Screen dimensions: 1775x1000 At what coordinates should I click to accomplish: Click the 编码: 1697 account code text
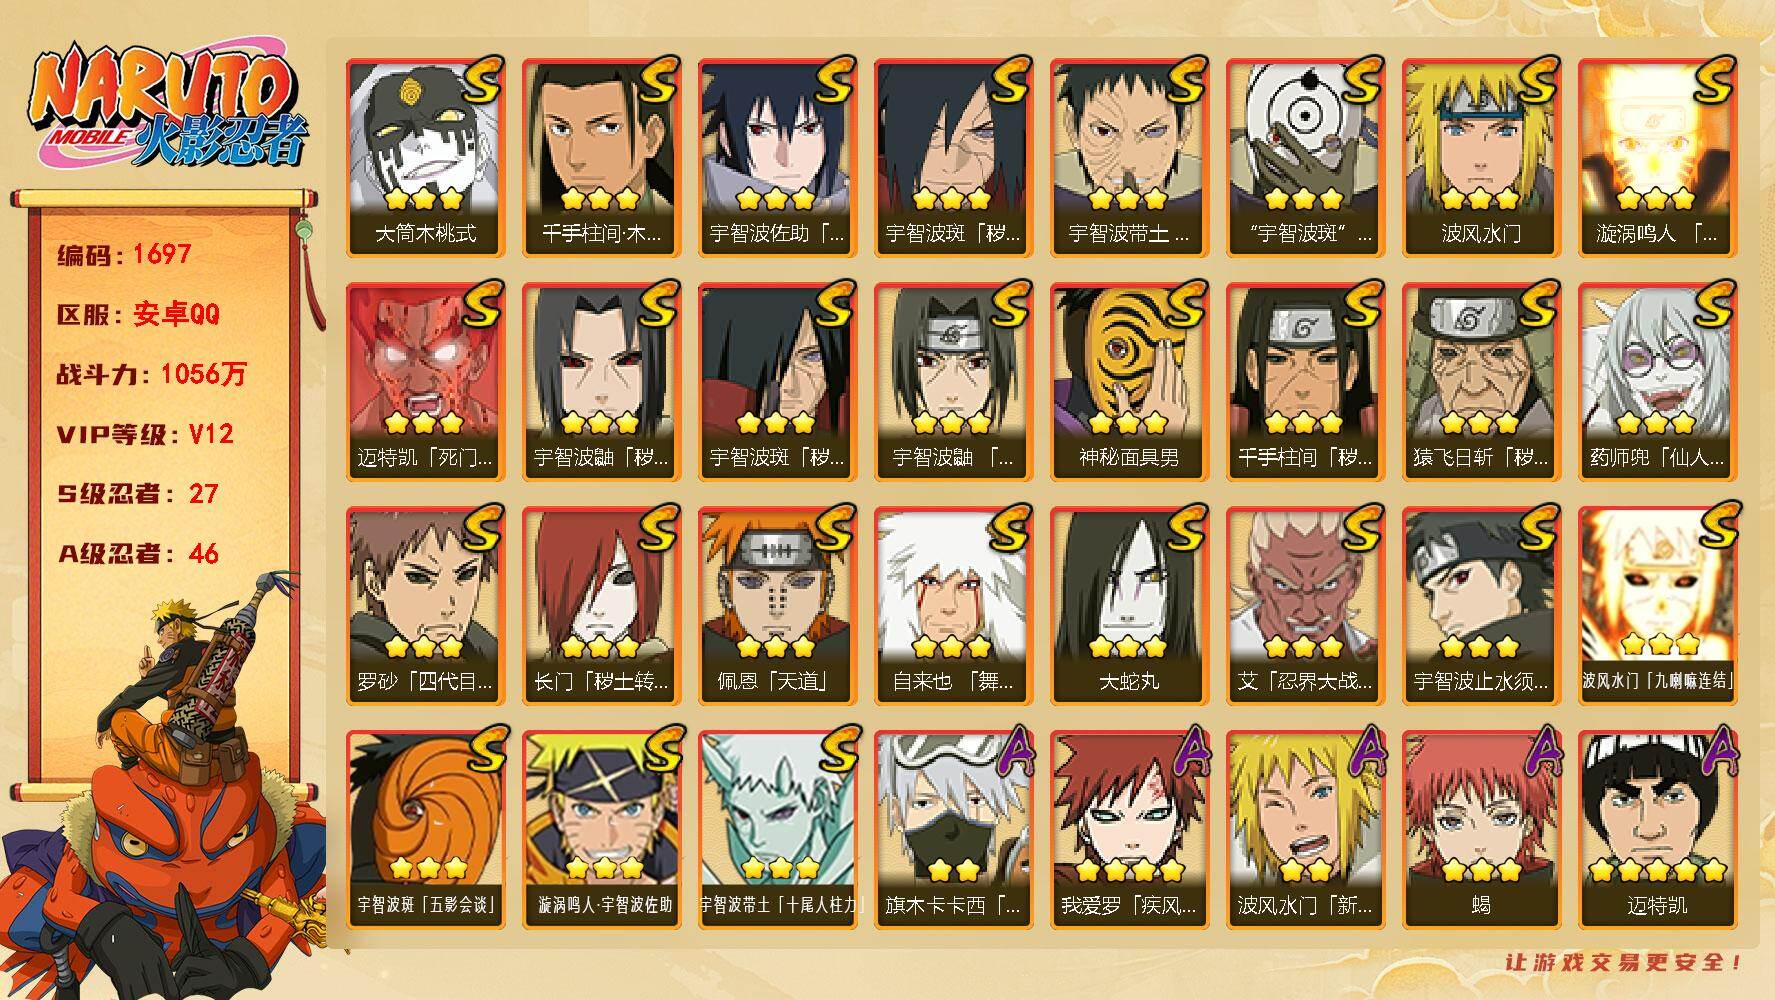pos(124,254)
